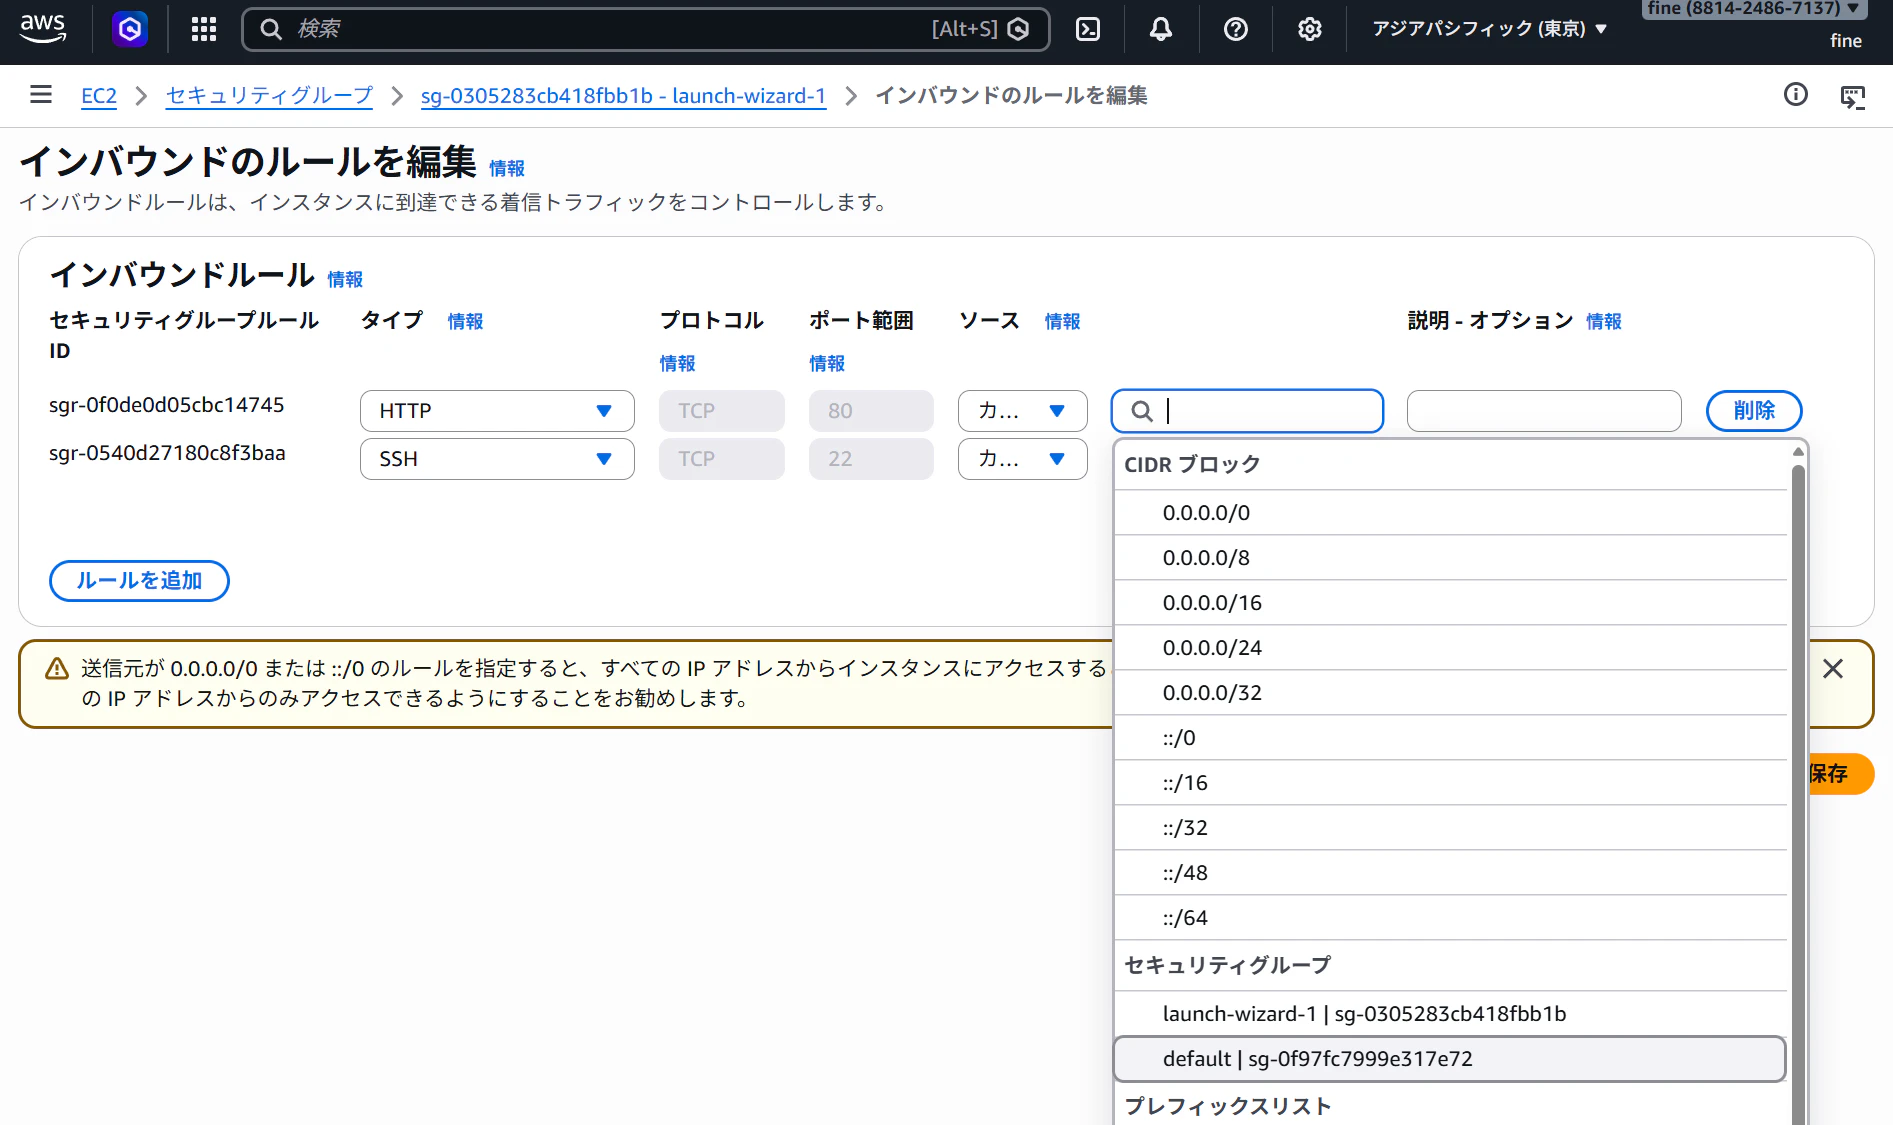
Task: Click the disabled TCP protocol field in SSH row
Action: point(722,459)
